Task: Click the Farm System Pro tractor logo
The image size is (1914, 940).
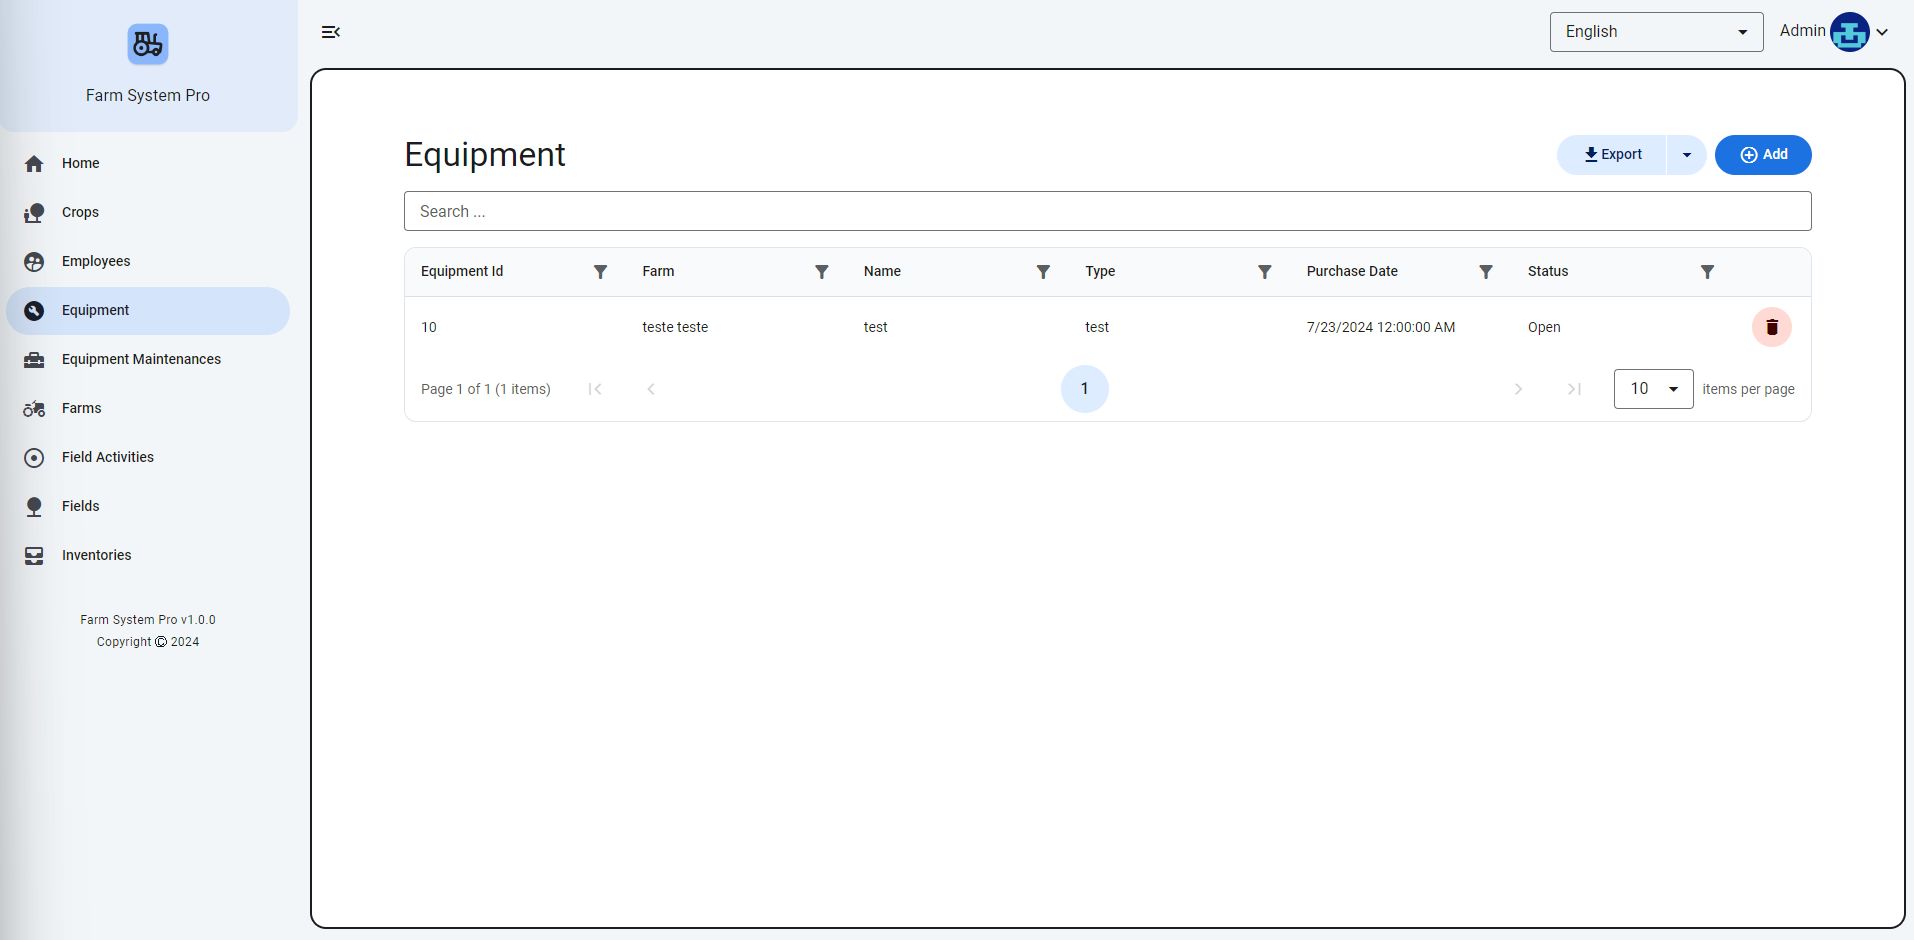Action: (x=148, y=45)
